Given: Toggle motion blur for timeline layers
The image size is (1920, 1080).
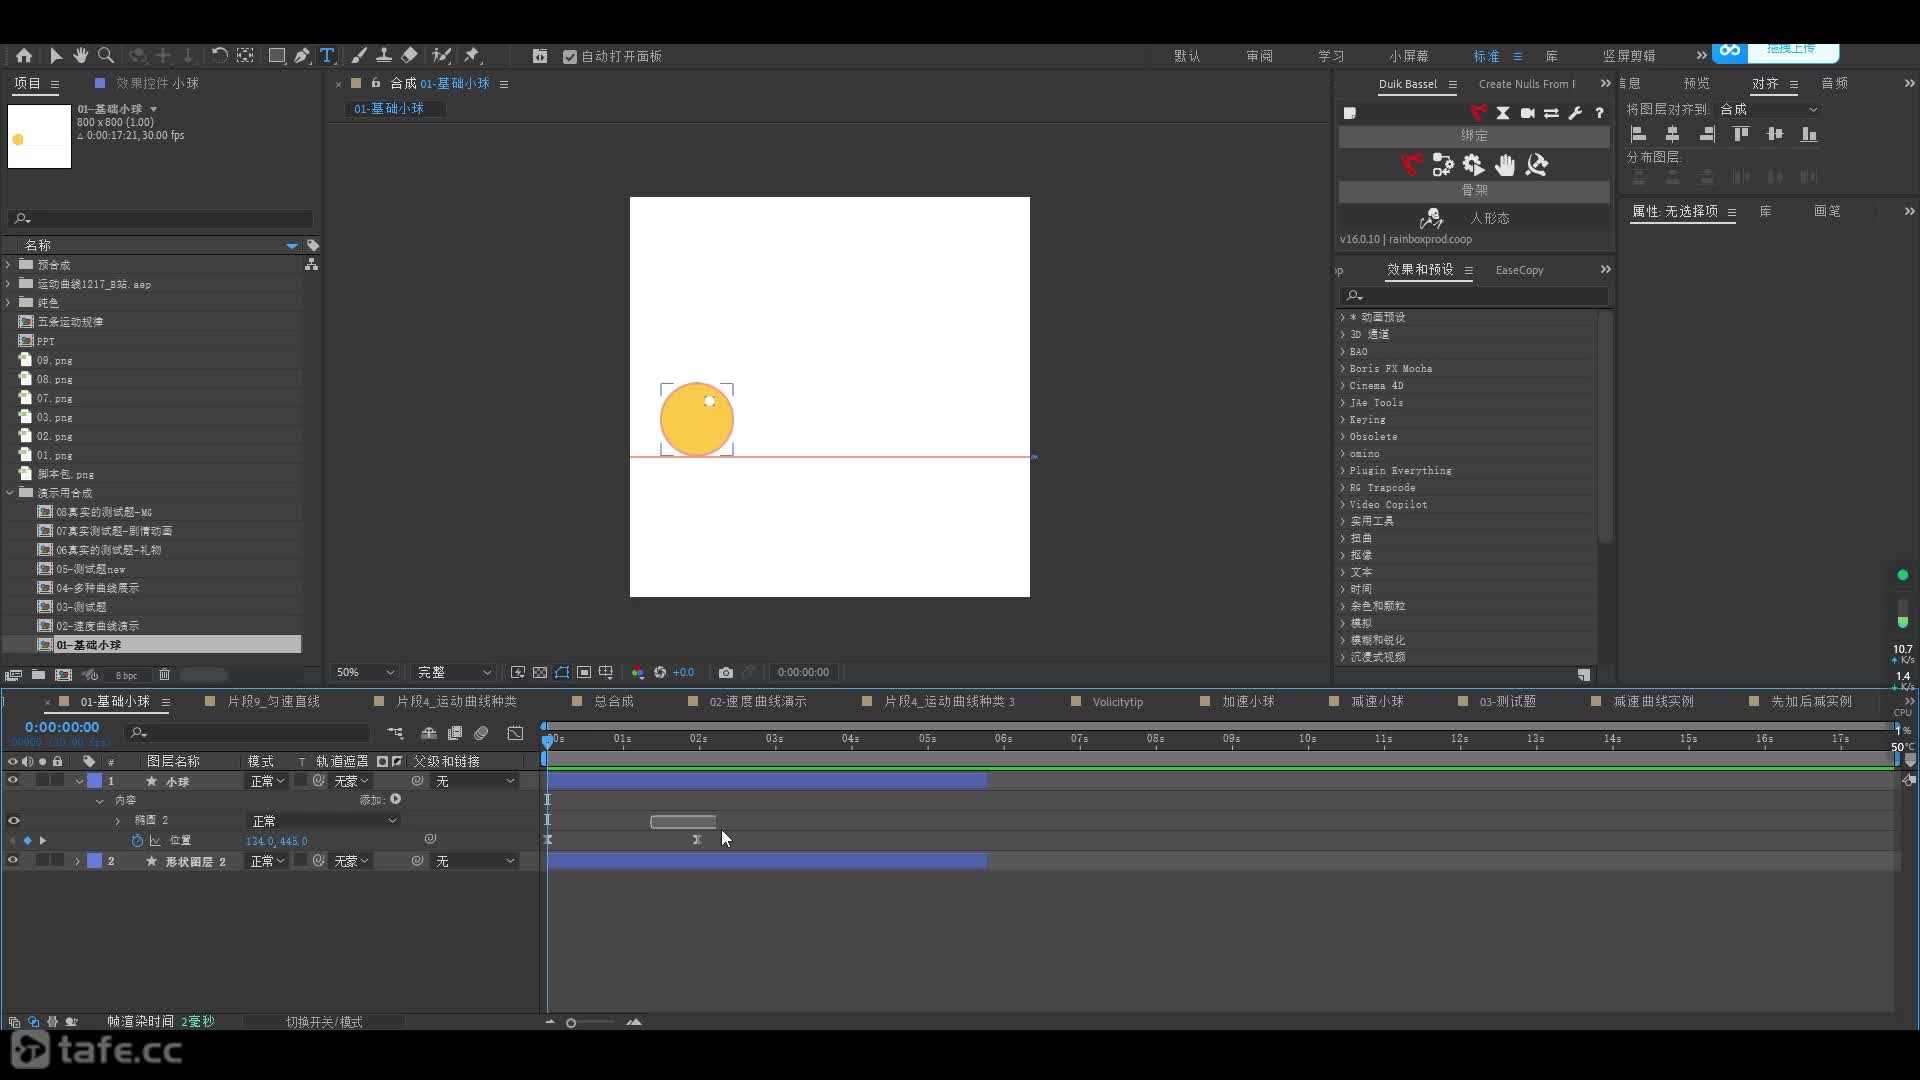Looking at the screenshot, I should tap(481, 733).
